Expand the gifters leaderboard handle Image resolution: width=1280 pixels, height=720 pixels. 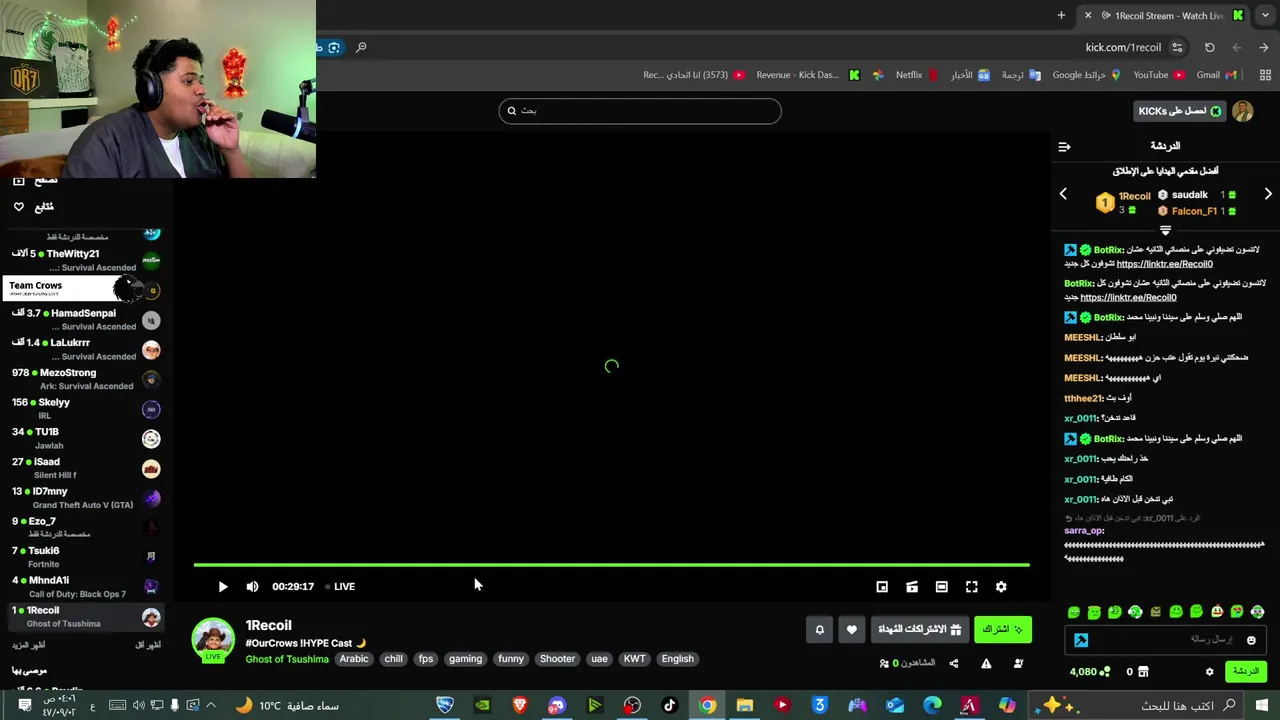pyautogui.click(x=1165, y=230)
